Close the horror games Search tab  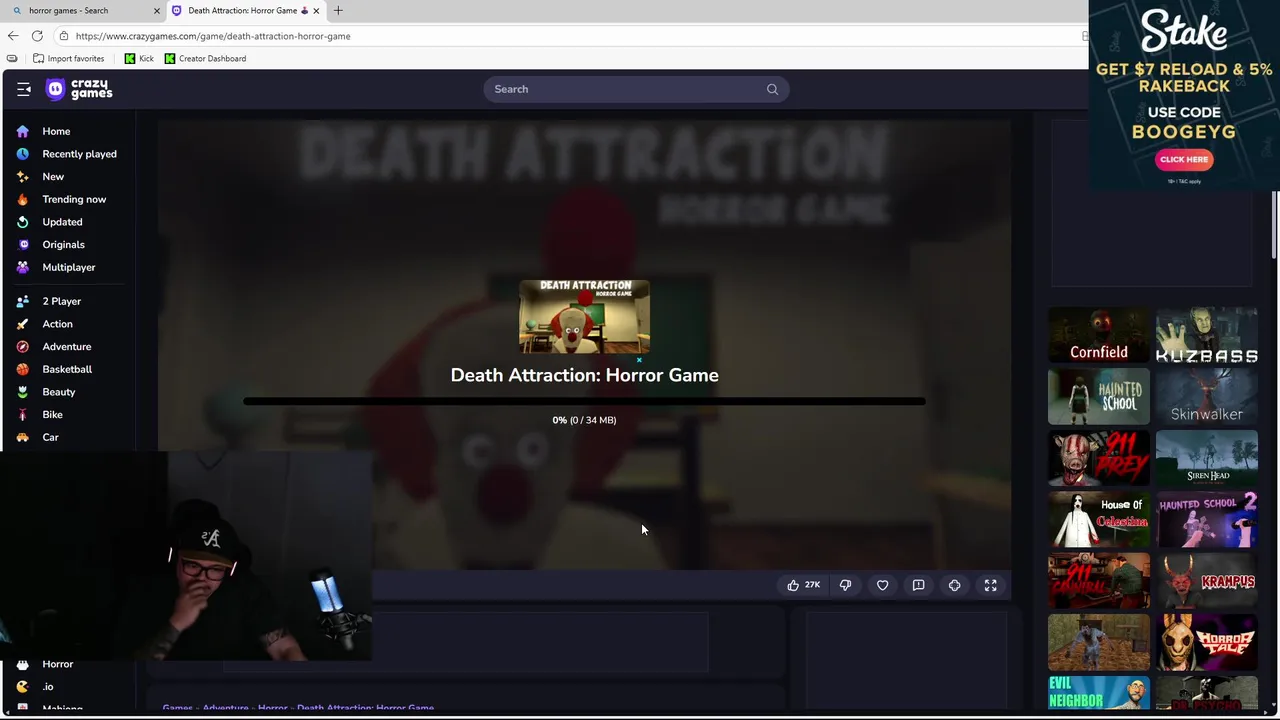point(156,10)
